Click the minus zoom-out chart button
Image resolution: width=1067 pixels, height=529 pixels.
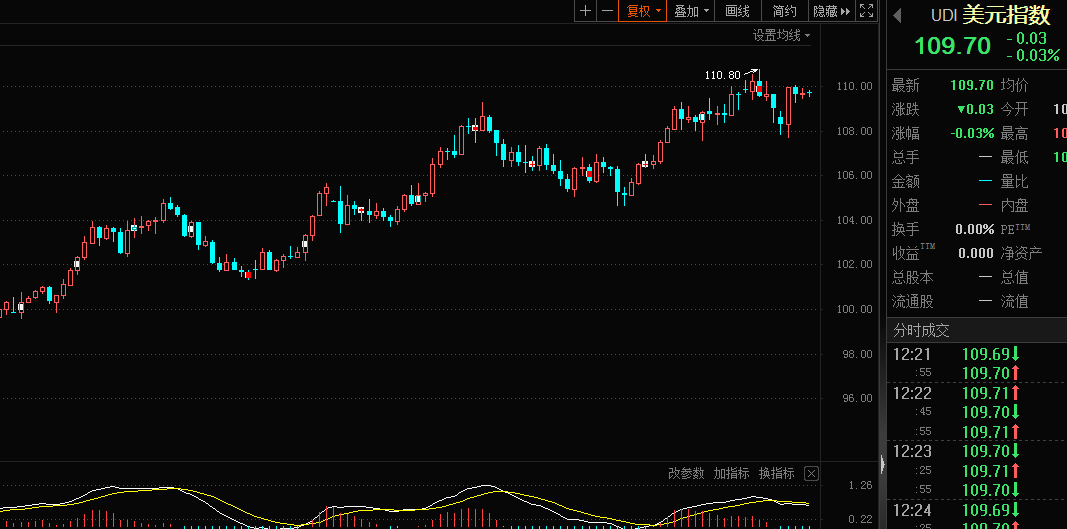605,11
